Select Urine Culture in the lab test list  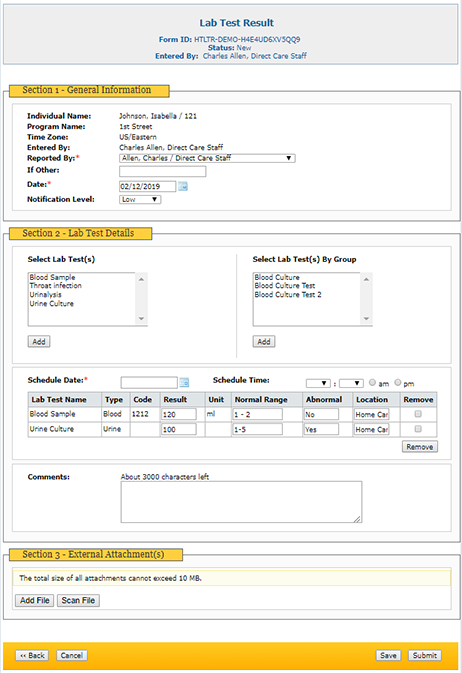coord(52,303)
